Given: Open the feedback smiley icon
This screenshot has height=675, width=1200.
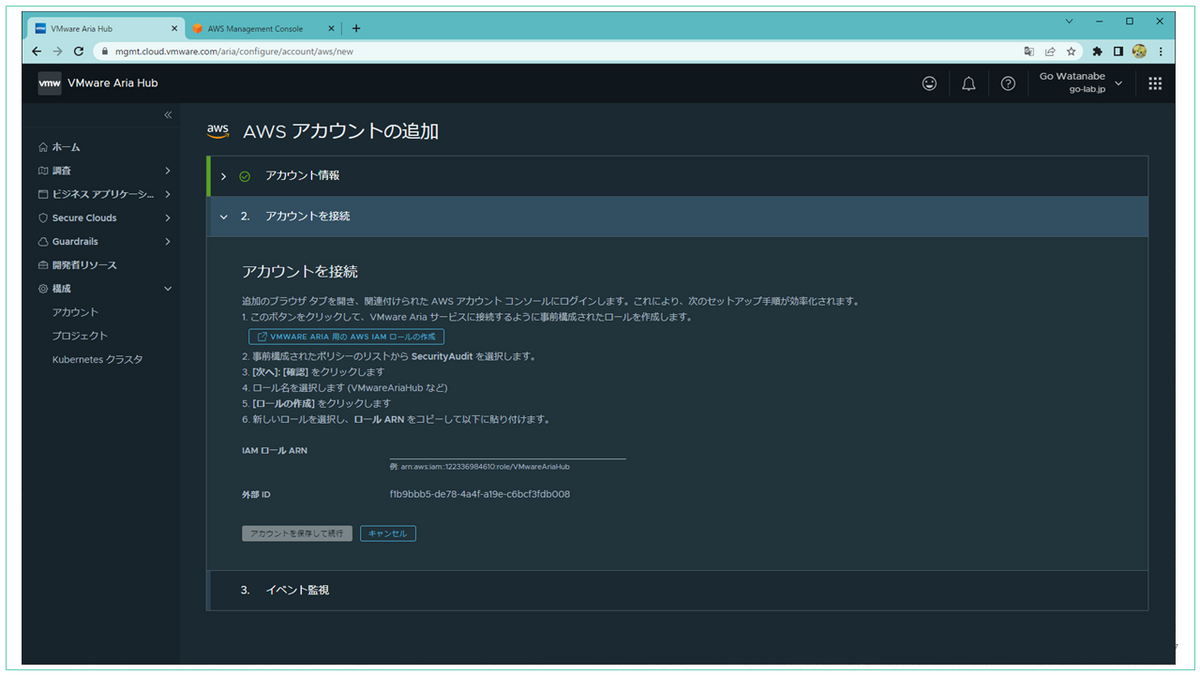Looking at the screenshot, I should (930, 84).
